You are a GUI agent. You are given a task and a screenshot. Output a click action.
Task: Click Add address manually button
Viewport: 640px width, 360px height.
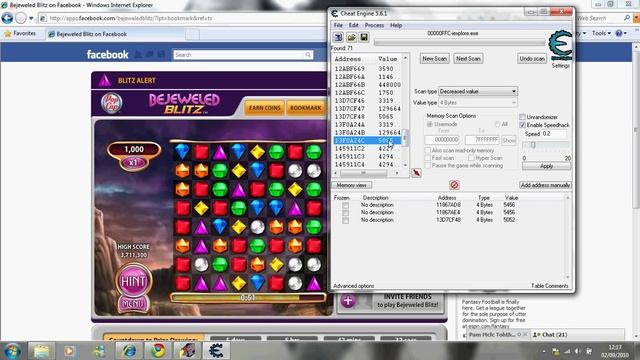[x=545, y=185]
